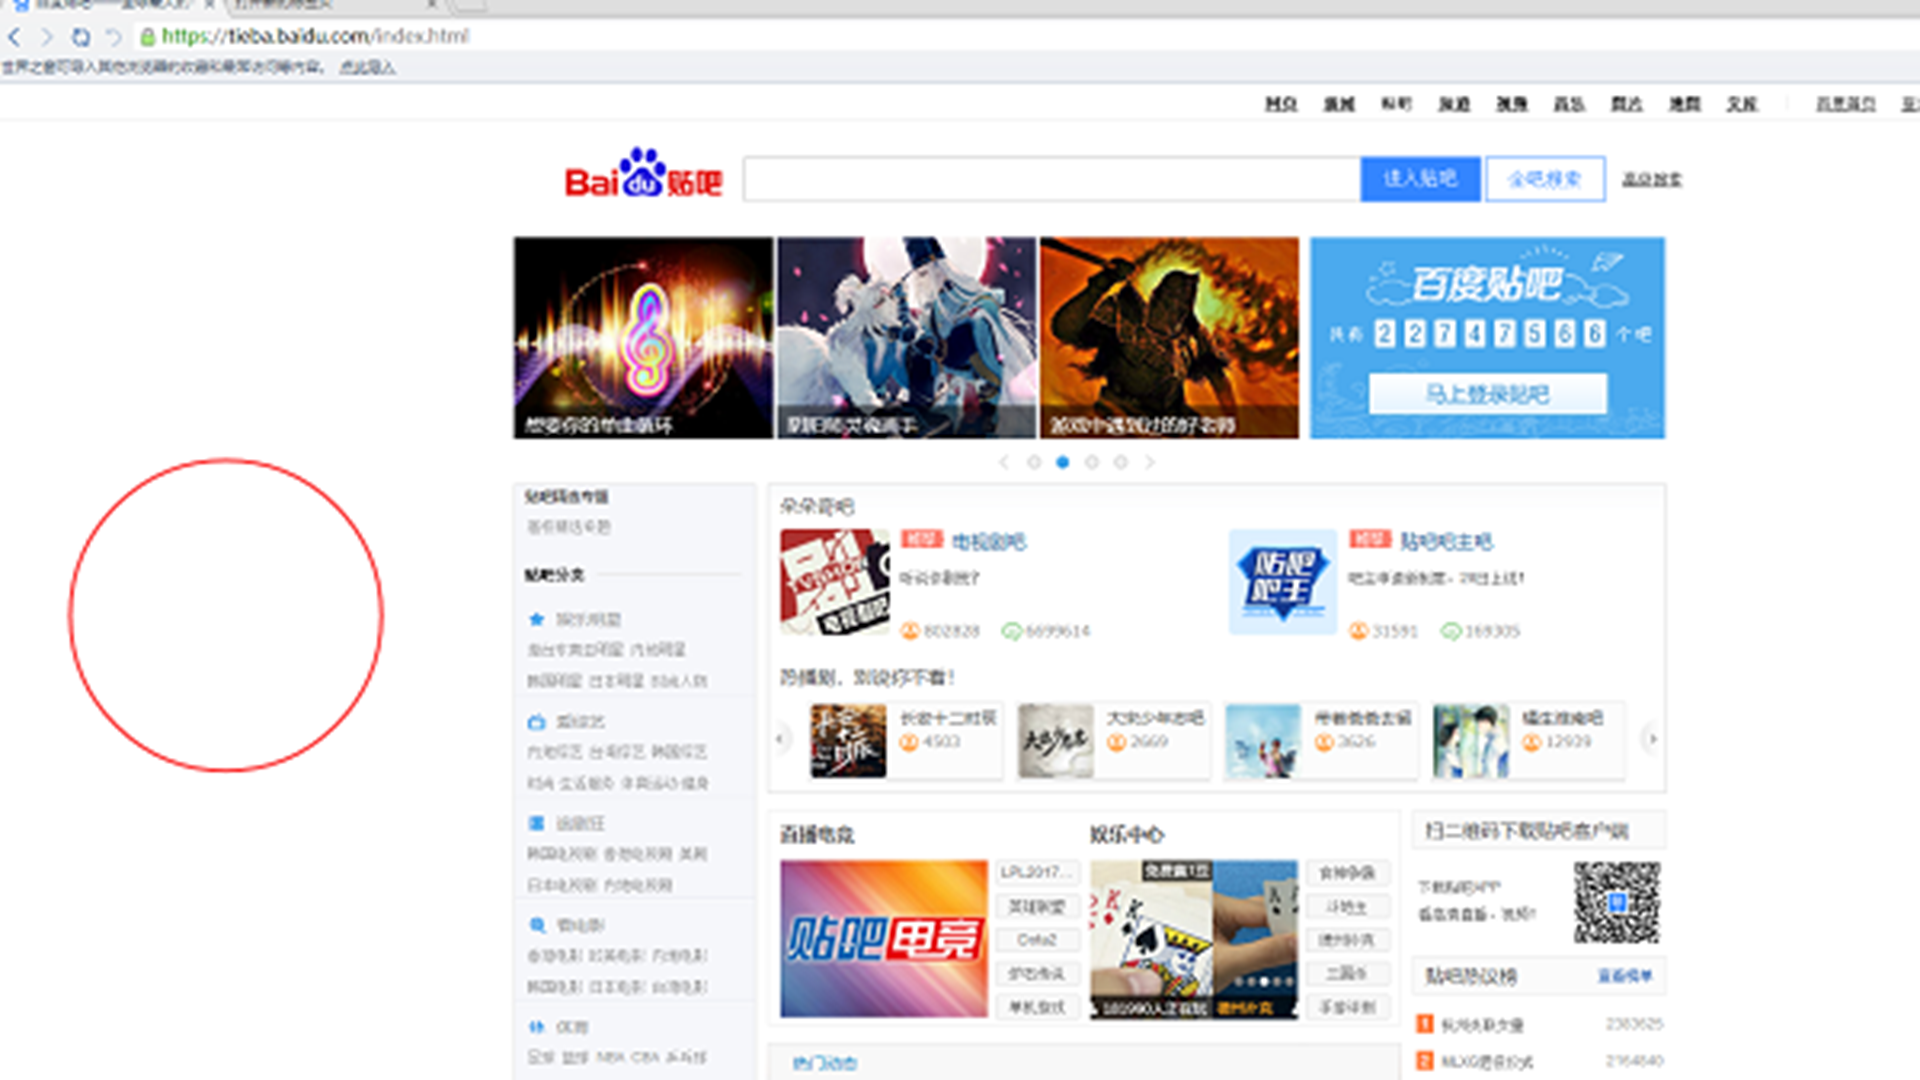
Task: Go to the previous banner using left chevron
Action: [1004, 462]
